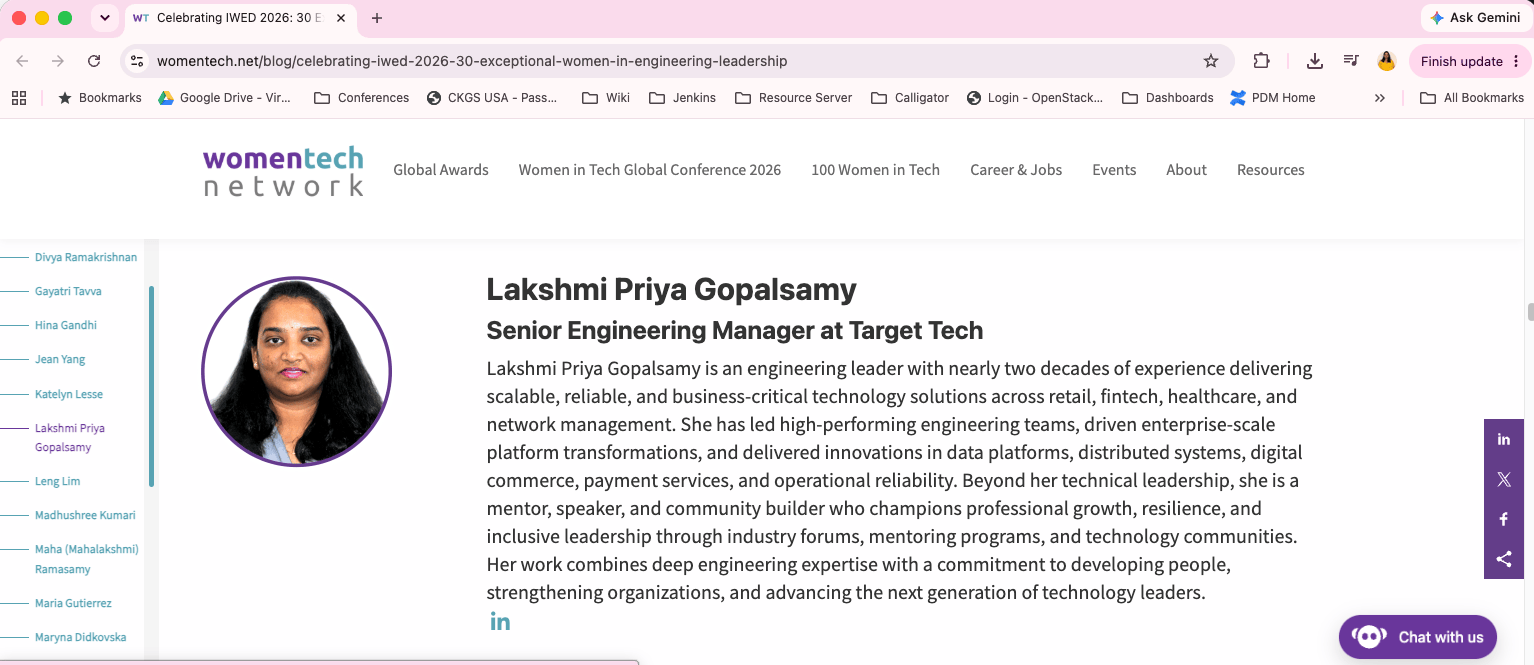Screen dimensions: 1534x665
Task: Share the page on LinkedIn from side panel
Action: pos(1503,439)
